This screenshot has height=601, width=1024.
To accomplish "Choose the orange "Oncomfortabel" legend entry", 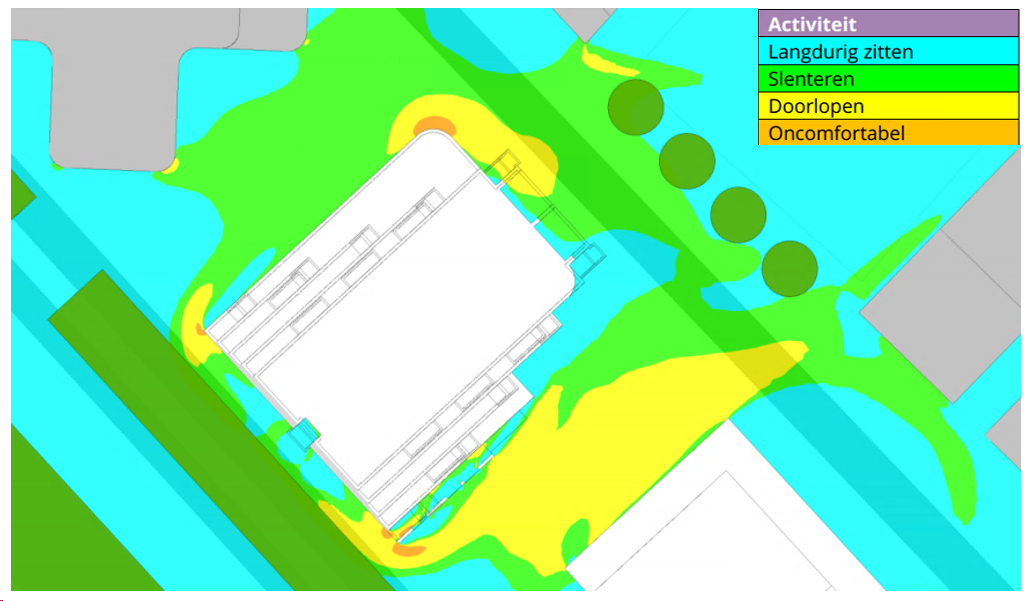I will tap(888, 133).
